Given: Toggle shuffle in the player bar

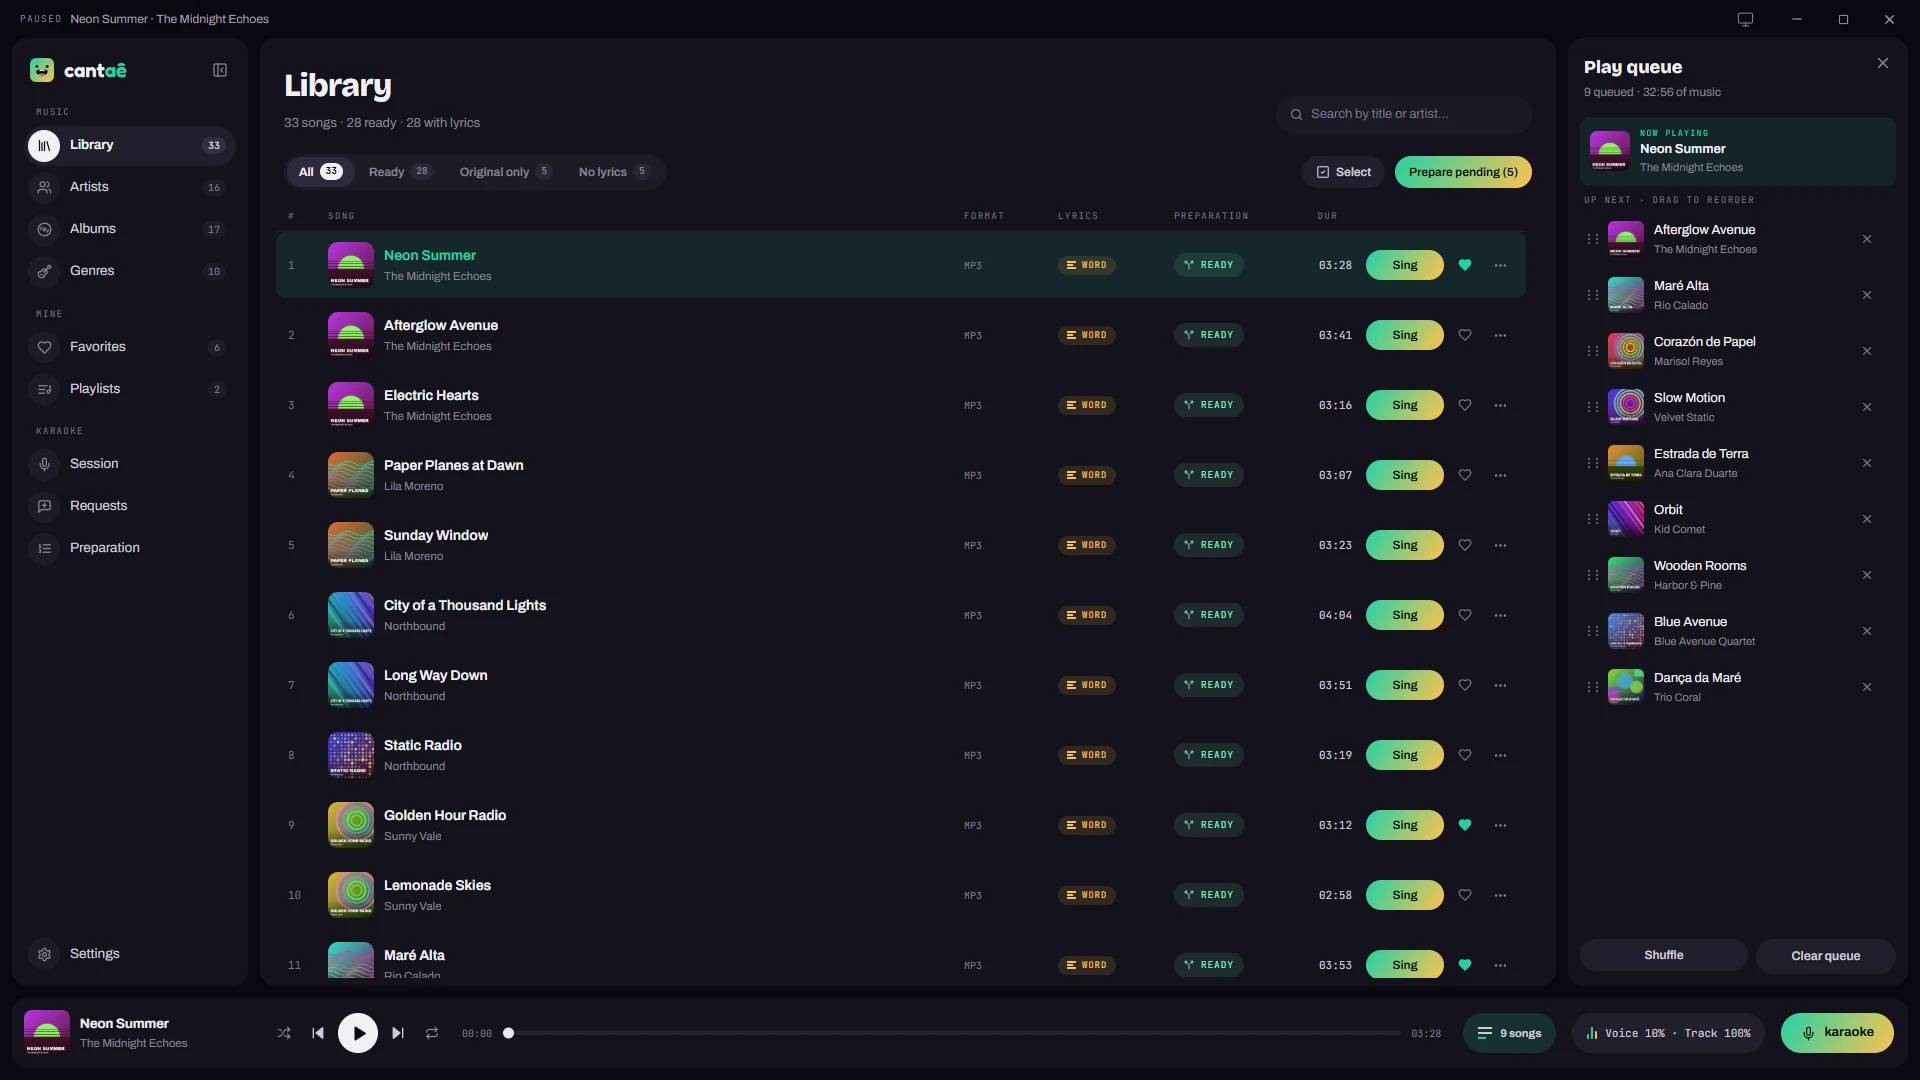Looking at the screenshot, I should tap(284, 1033).
